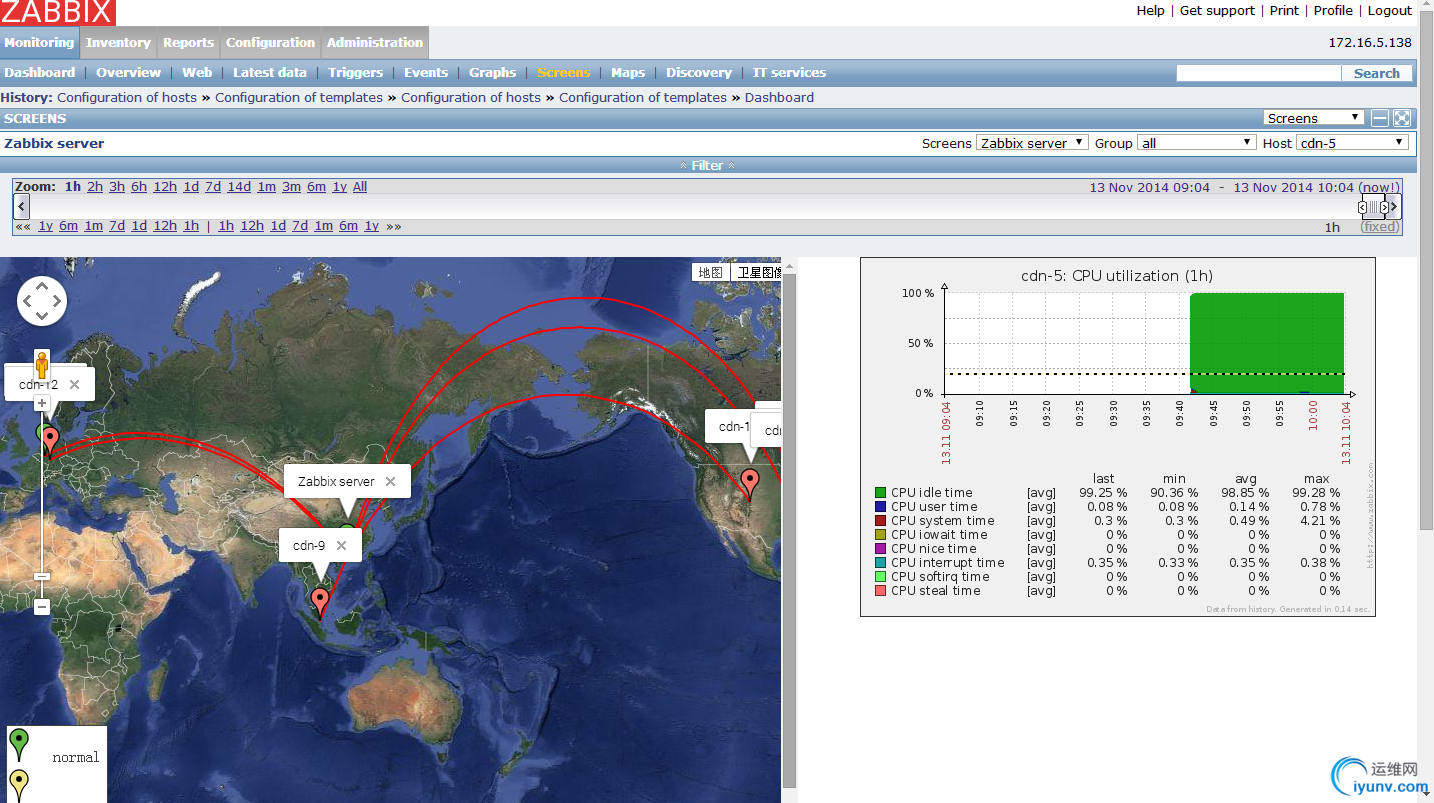Screen dimensions: 1434x803
Task: Click the time range slider handle
Action: coord(1373,207)
